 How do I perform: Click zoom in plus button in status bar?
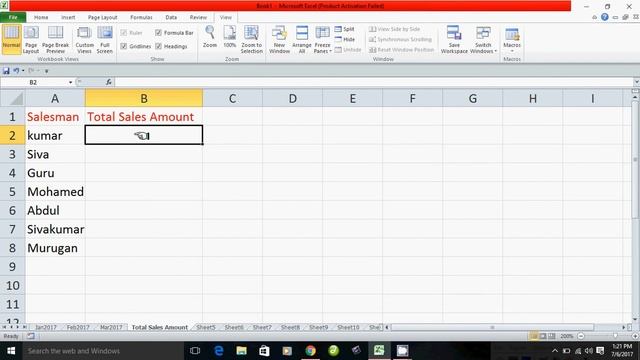[x=635, y=336]
